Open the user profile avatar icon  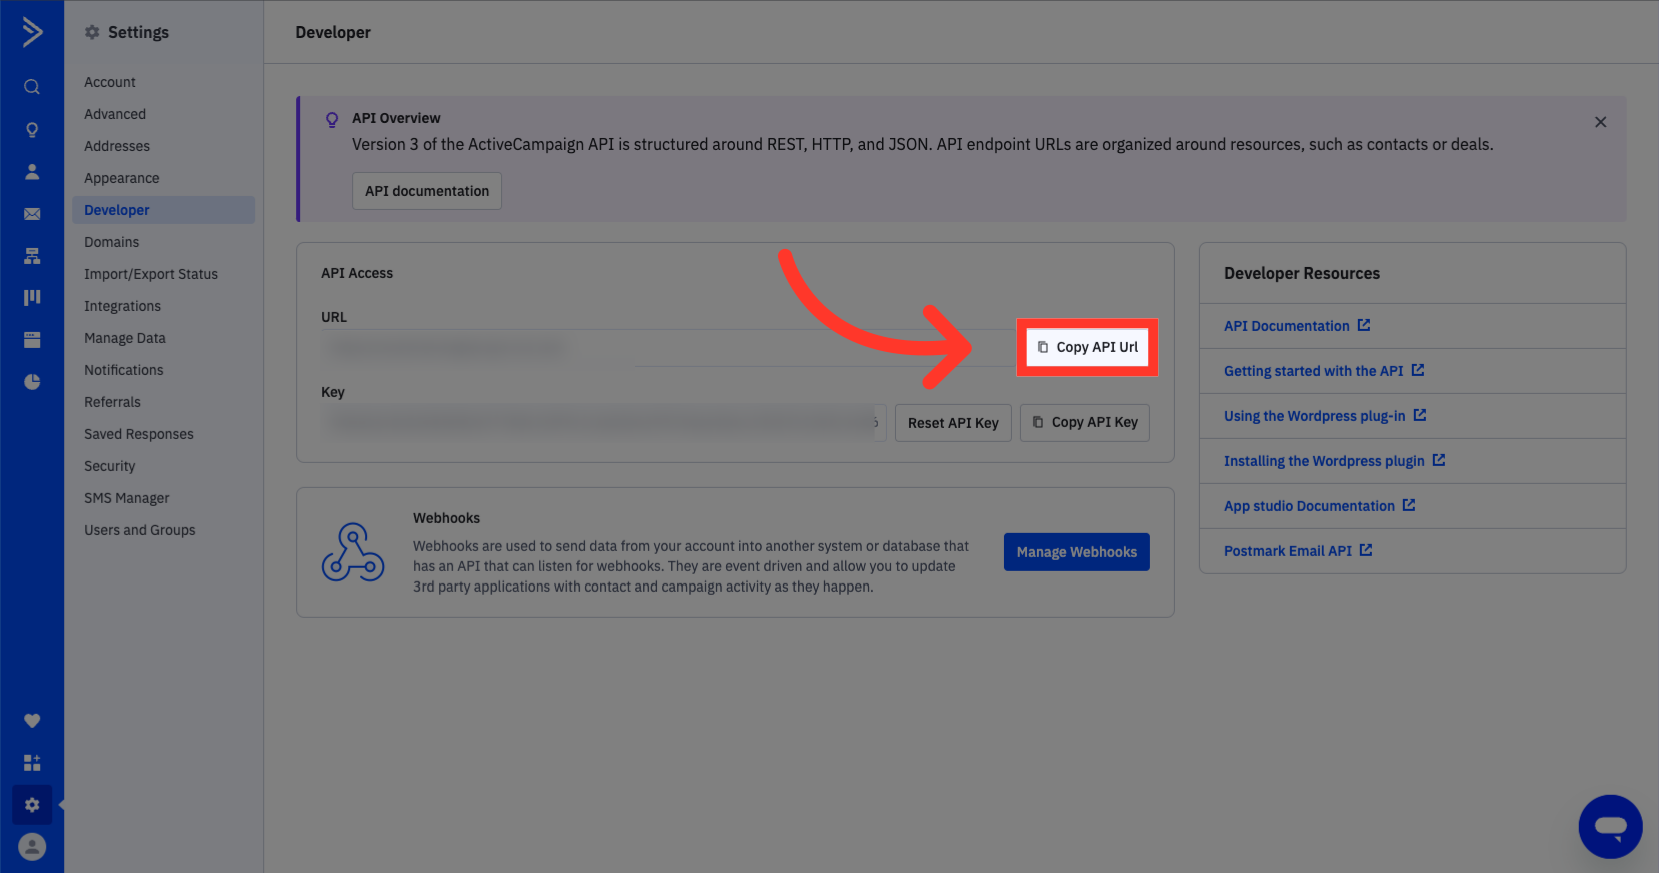coord(32,847)
